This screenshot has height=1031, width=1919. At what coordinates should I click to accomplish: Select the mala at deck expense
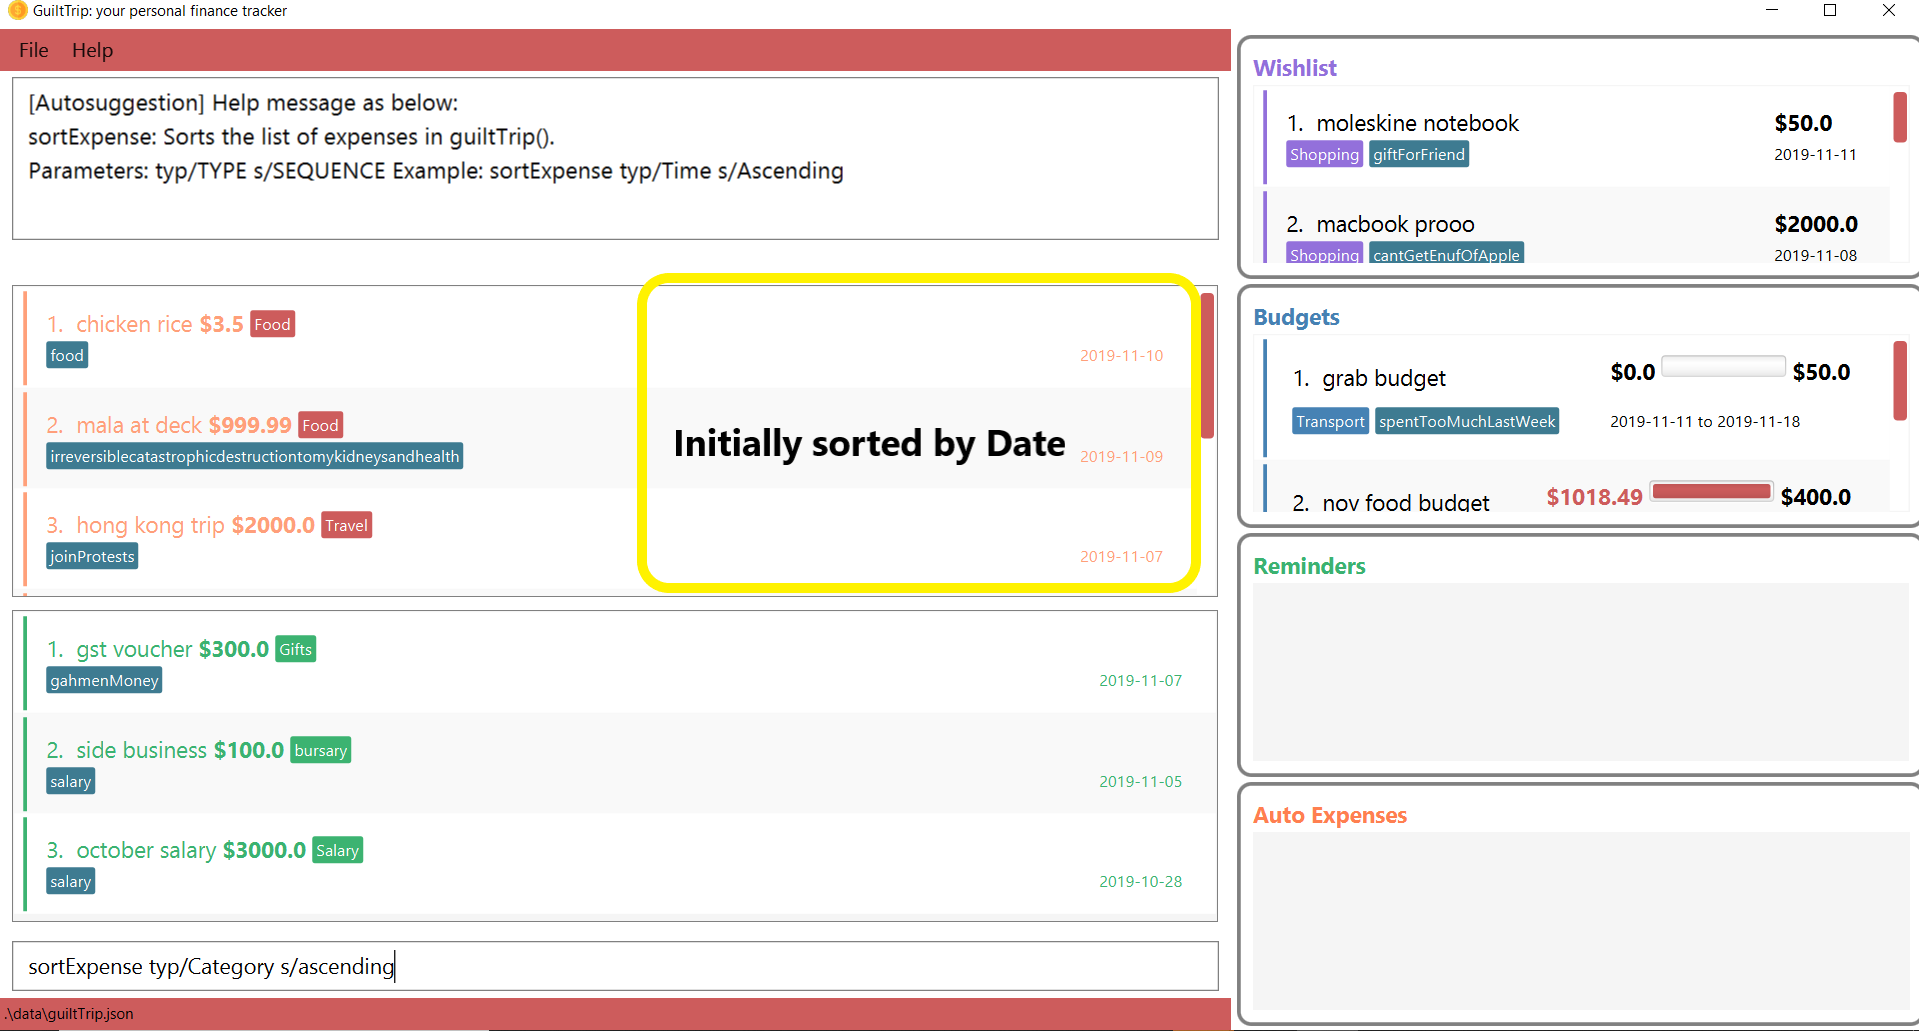point(610,438)
